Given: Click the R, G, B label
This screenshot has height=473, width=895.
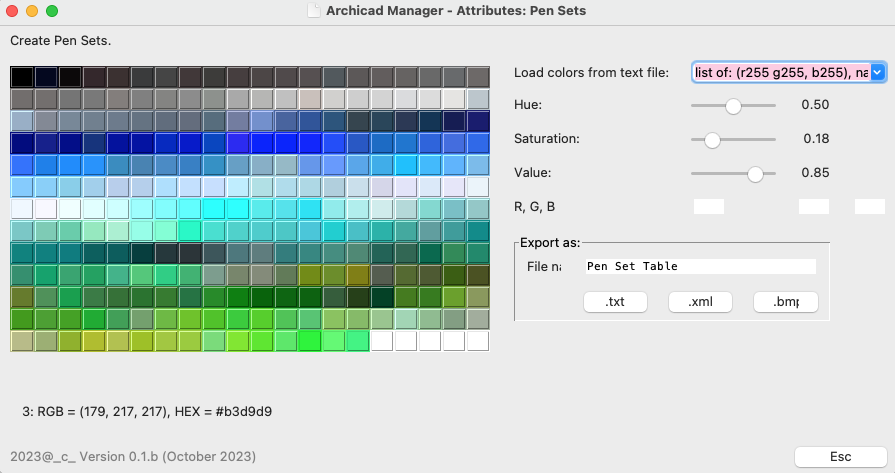Looking at the screenshot, I should 534,207.
